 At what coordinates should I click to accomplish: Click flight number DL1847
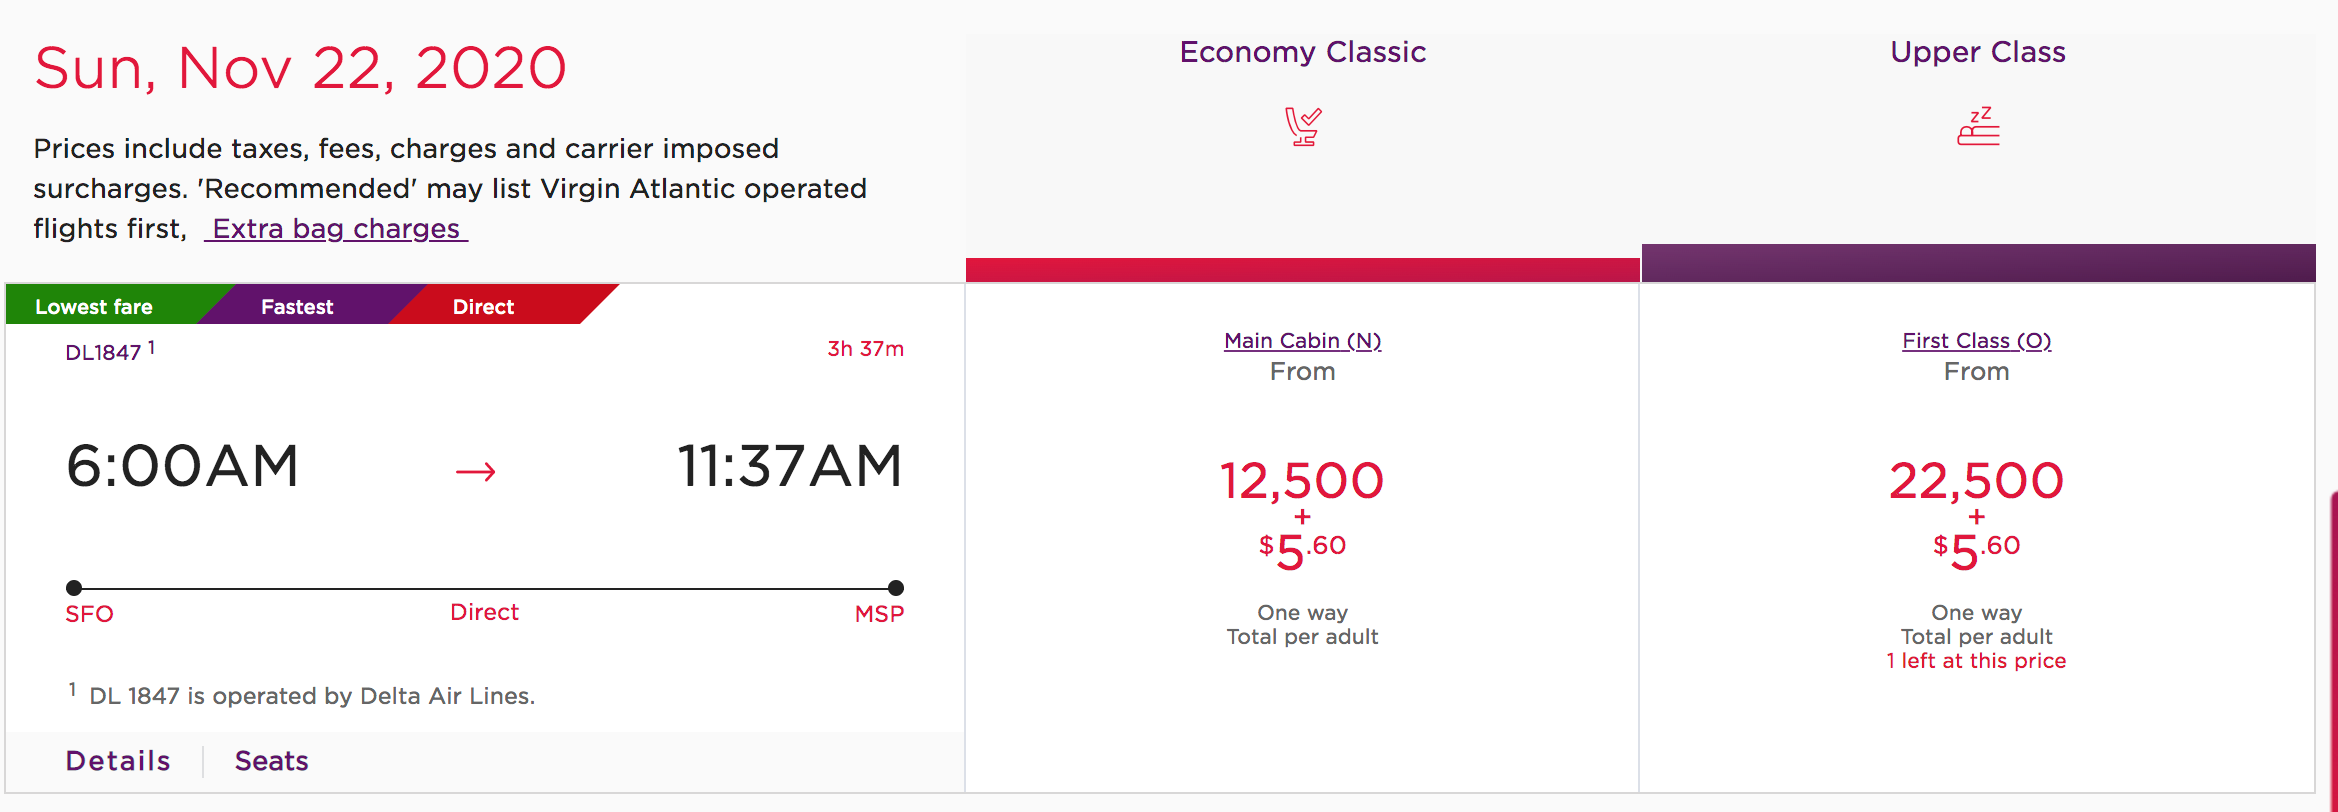tap(103, 352)
